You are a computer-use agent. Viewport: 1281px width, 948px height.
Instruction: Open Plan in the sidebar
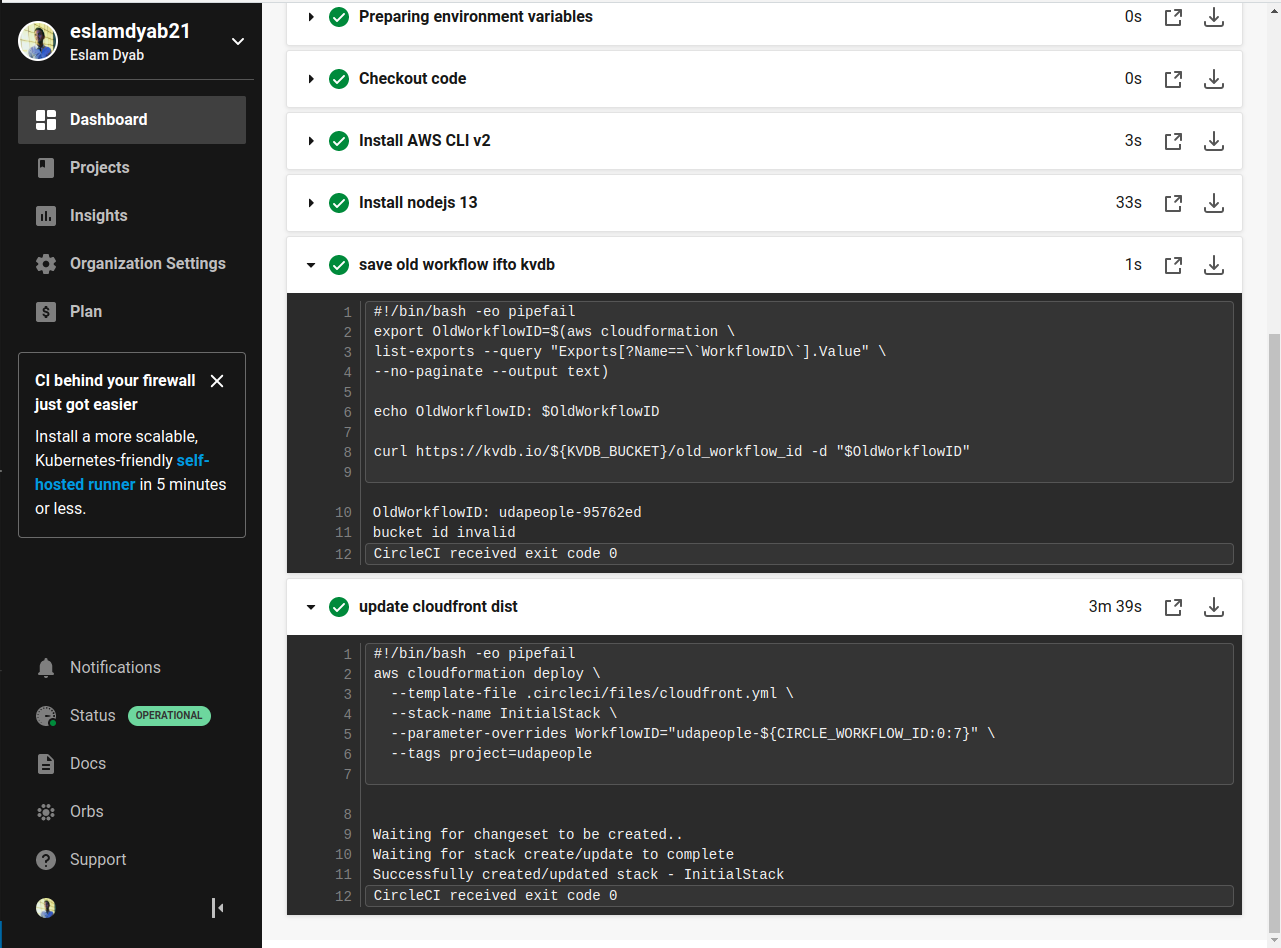pyautogui.click(x=132, y=312)
